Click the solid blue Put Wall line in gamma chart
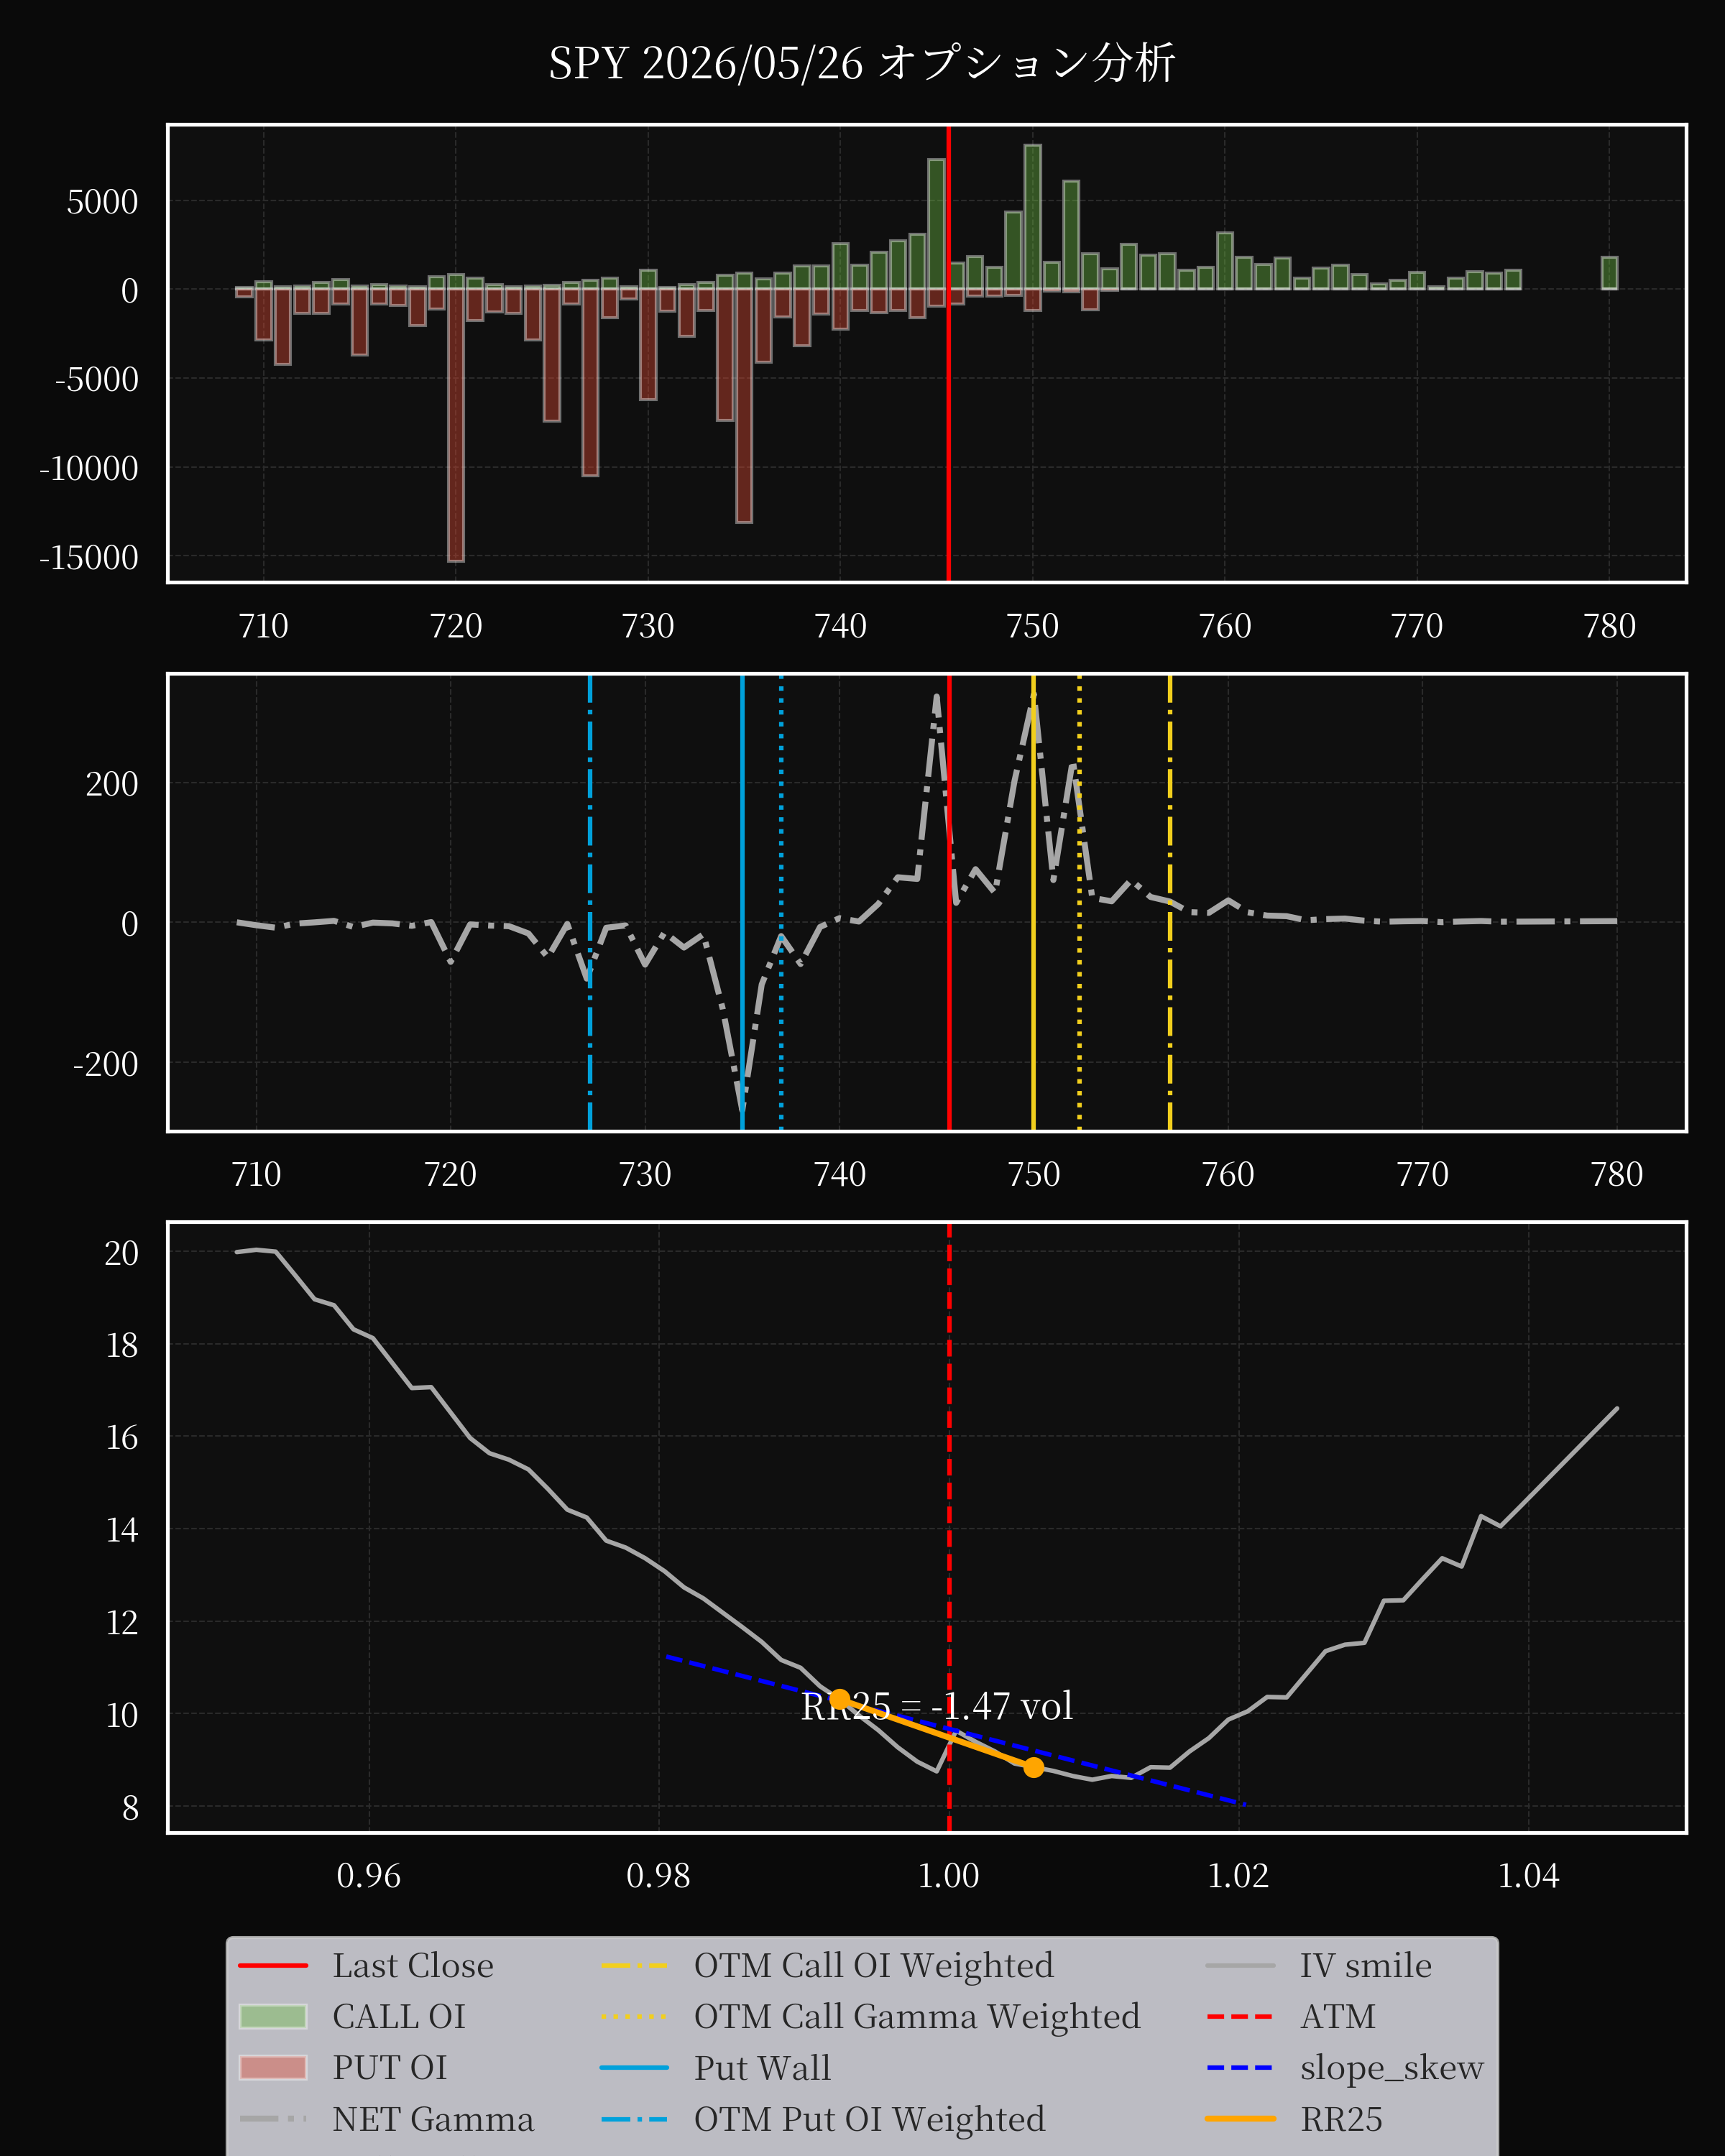The image size is (1725, 2156). coord(742,902)
